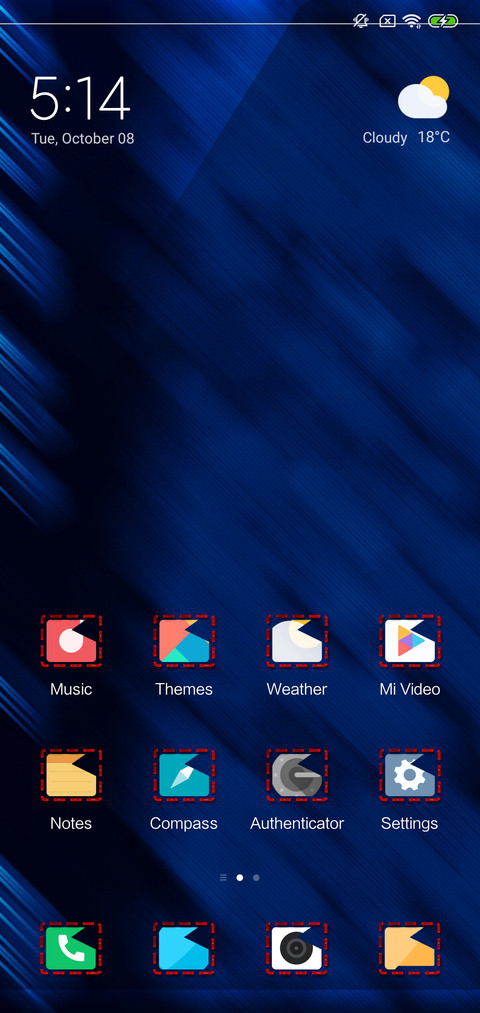The height and width of the screenshot is (1013, 480).
Task: Launch Mi Video app
Action: point(410,640)
